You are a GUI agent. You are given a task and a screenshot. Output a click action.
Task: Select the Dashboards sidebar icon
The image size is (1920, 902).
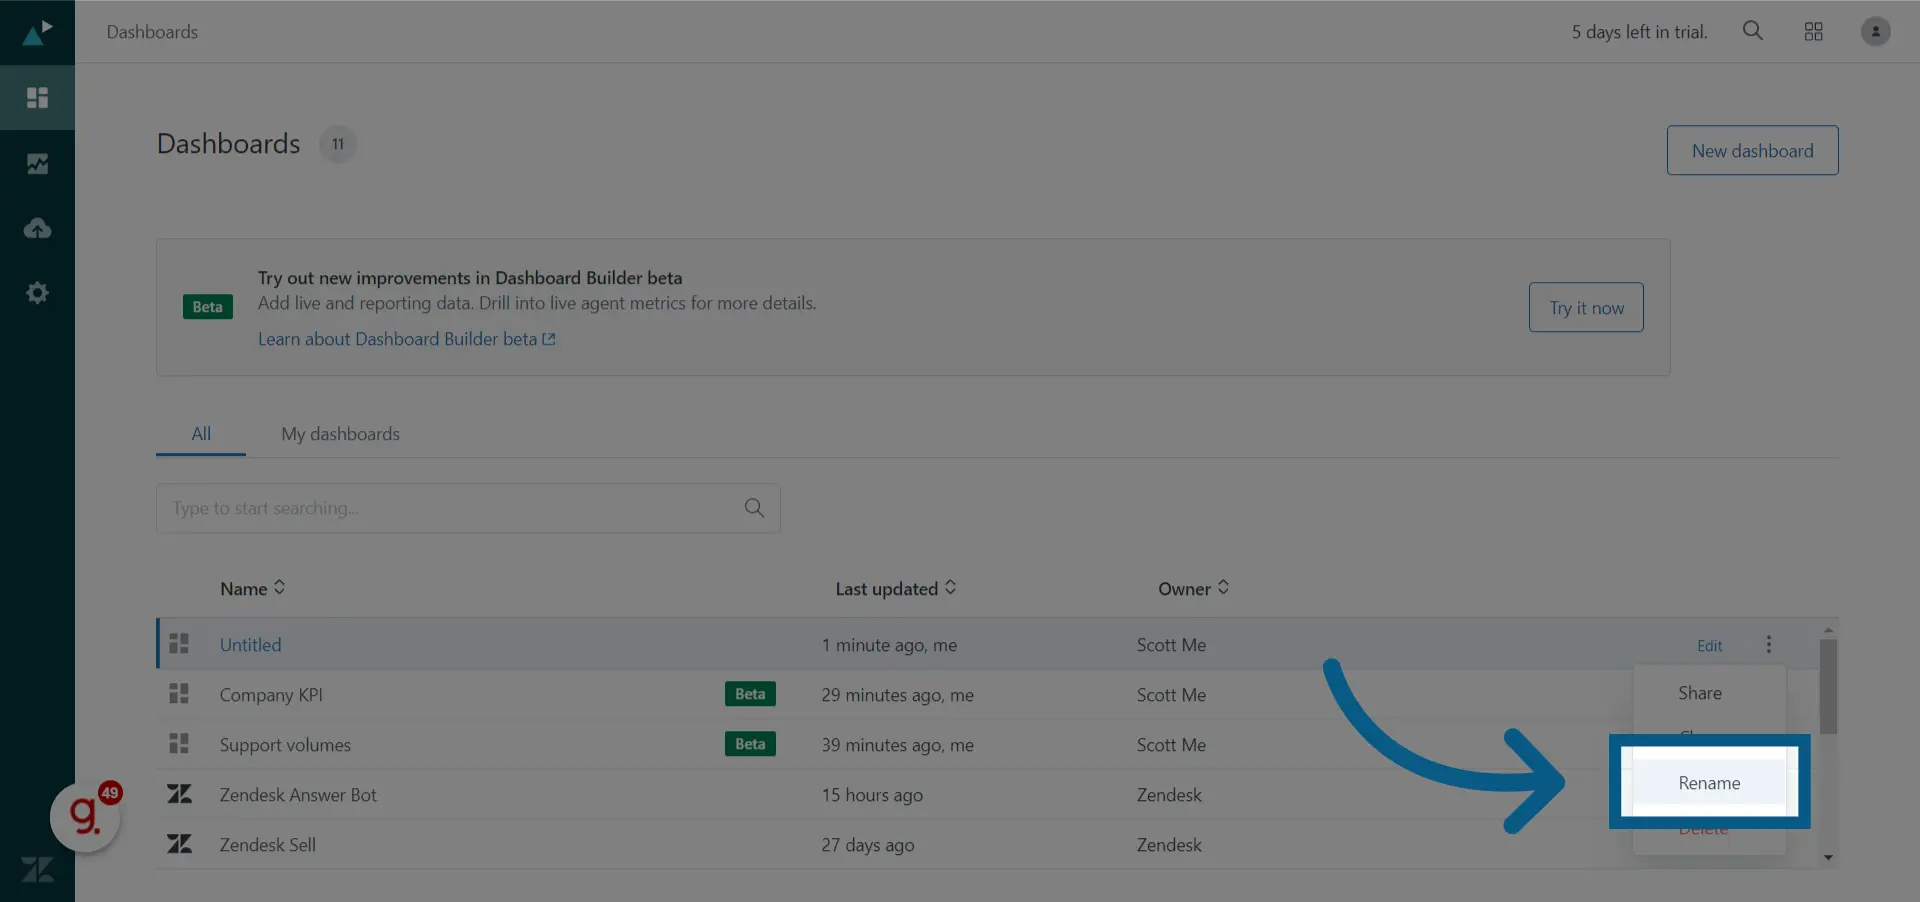(37, 97)
